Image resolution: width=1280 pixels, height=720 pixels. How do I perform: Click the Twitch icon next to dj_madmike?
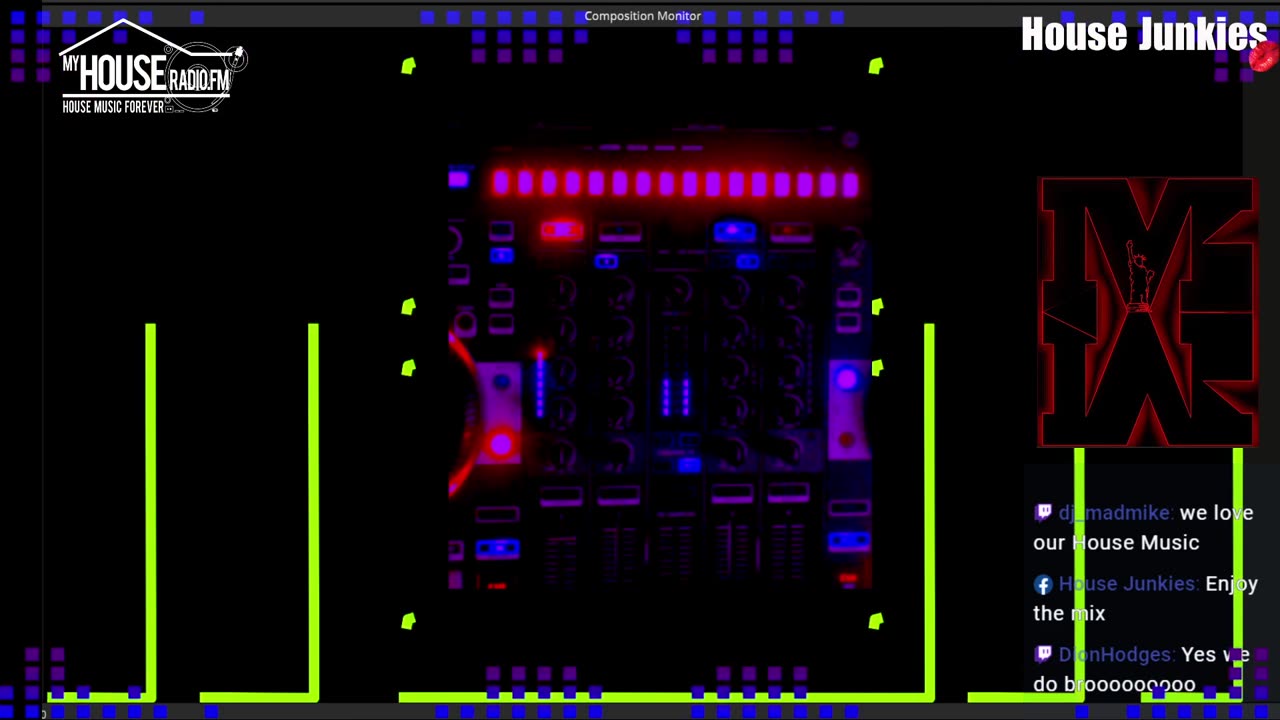click(1043, 513)
